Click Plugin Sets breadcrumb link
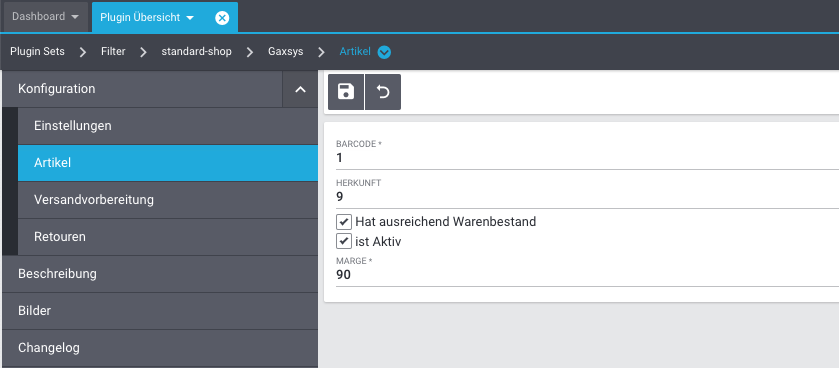Screen dimensions: 839x368 [x=37, y=52]
